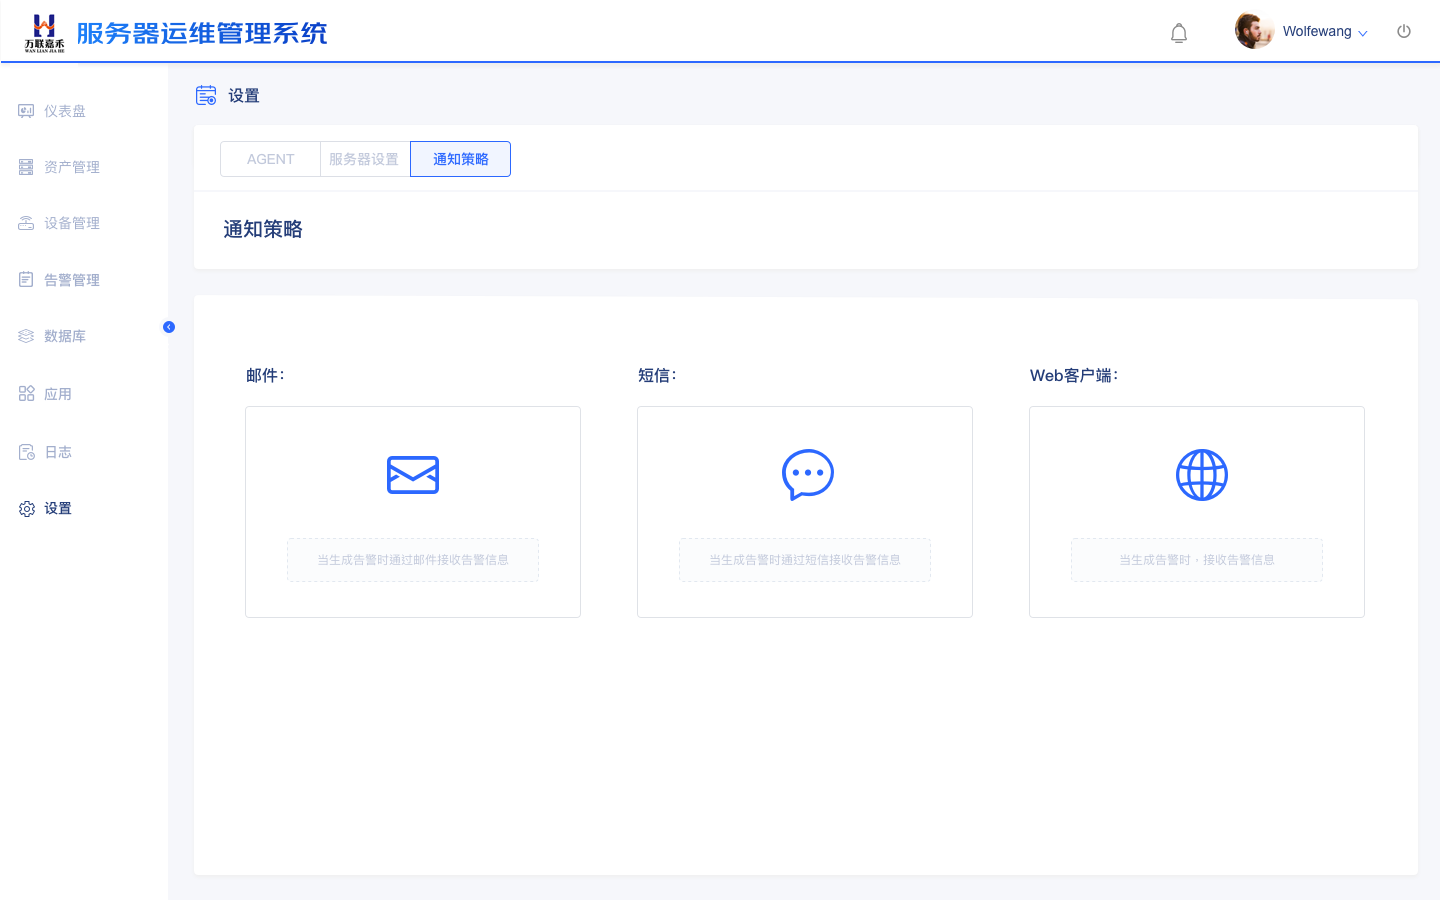
Task: Click the 设置 gear icon in sidebar
Action: [26, 509]
